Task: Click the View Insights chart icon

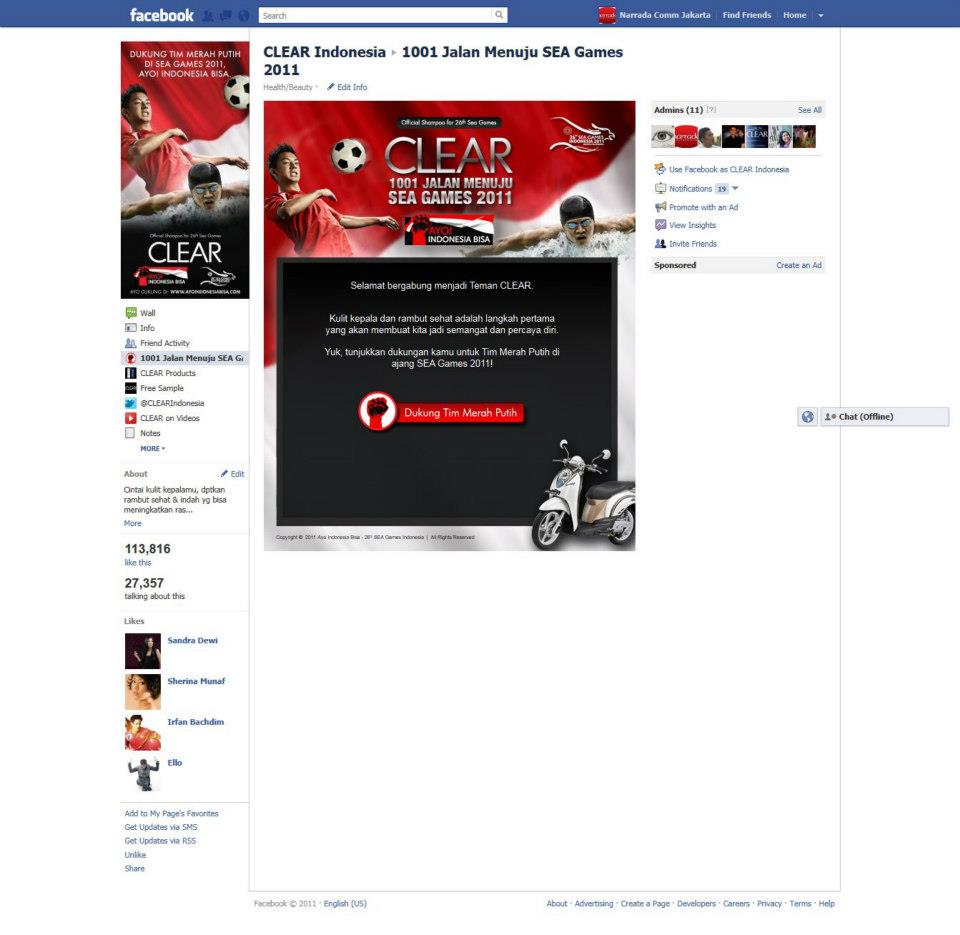Action: click(661, 225)
